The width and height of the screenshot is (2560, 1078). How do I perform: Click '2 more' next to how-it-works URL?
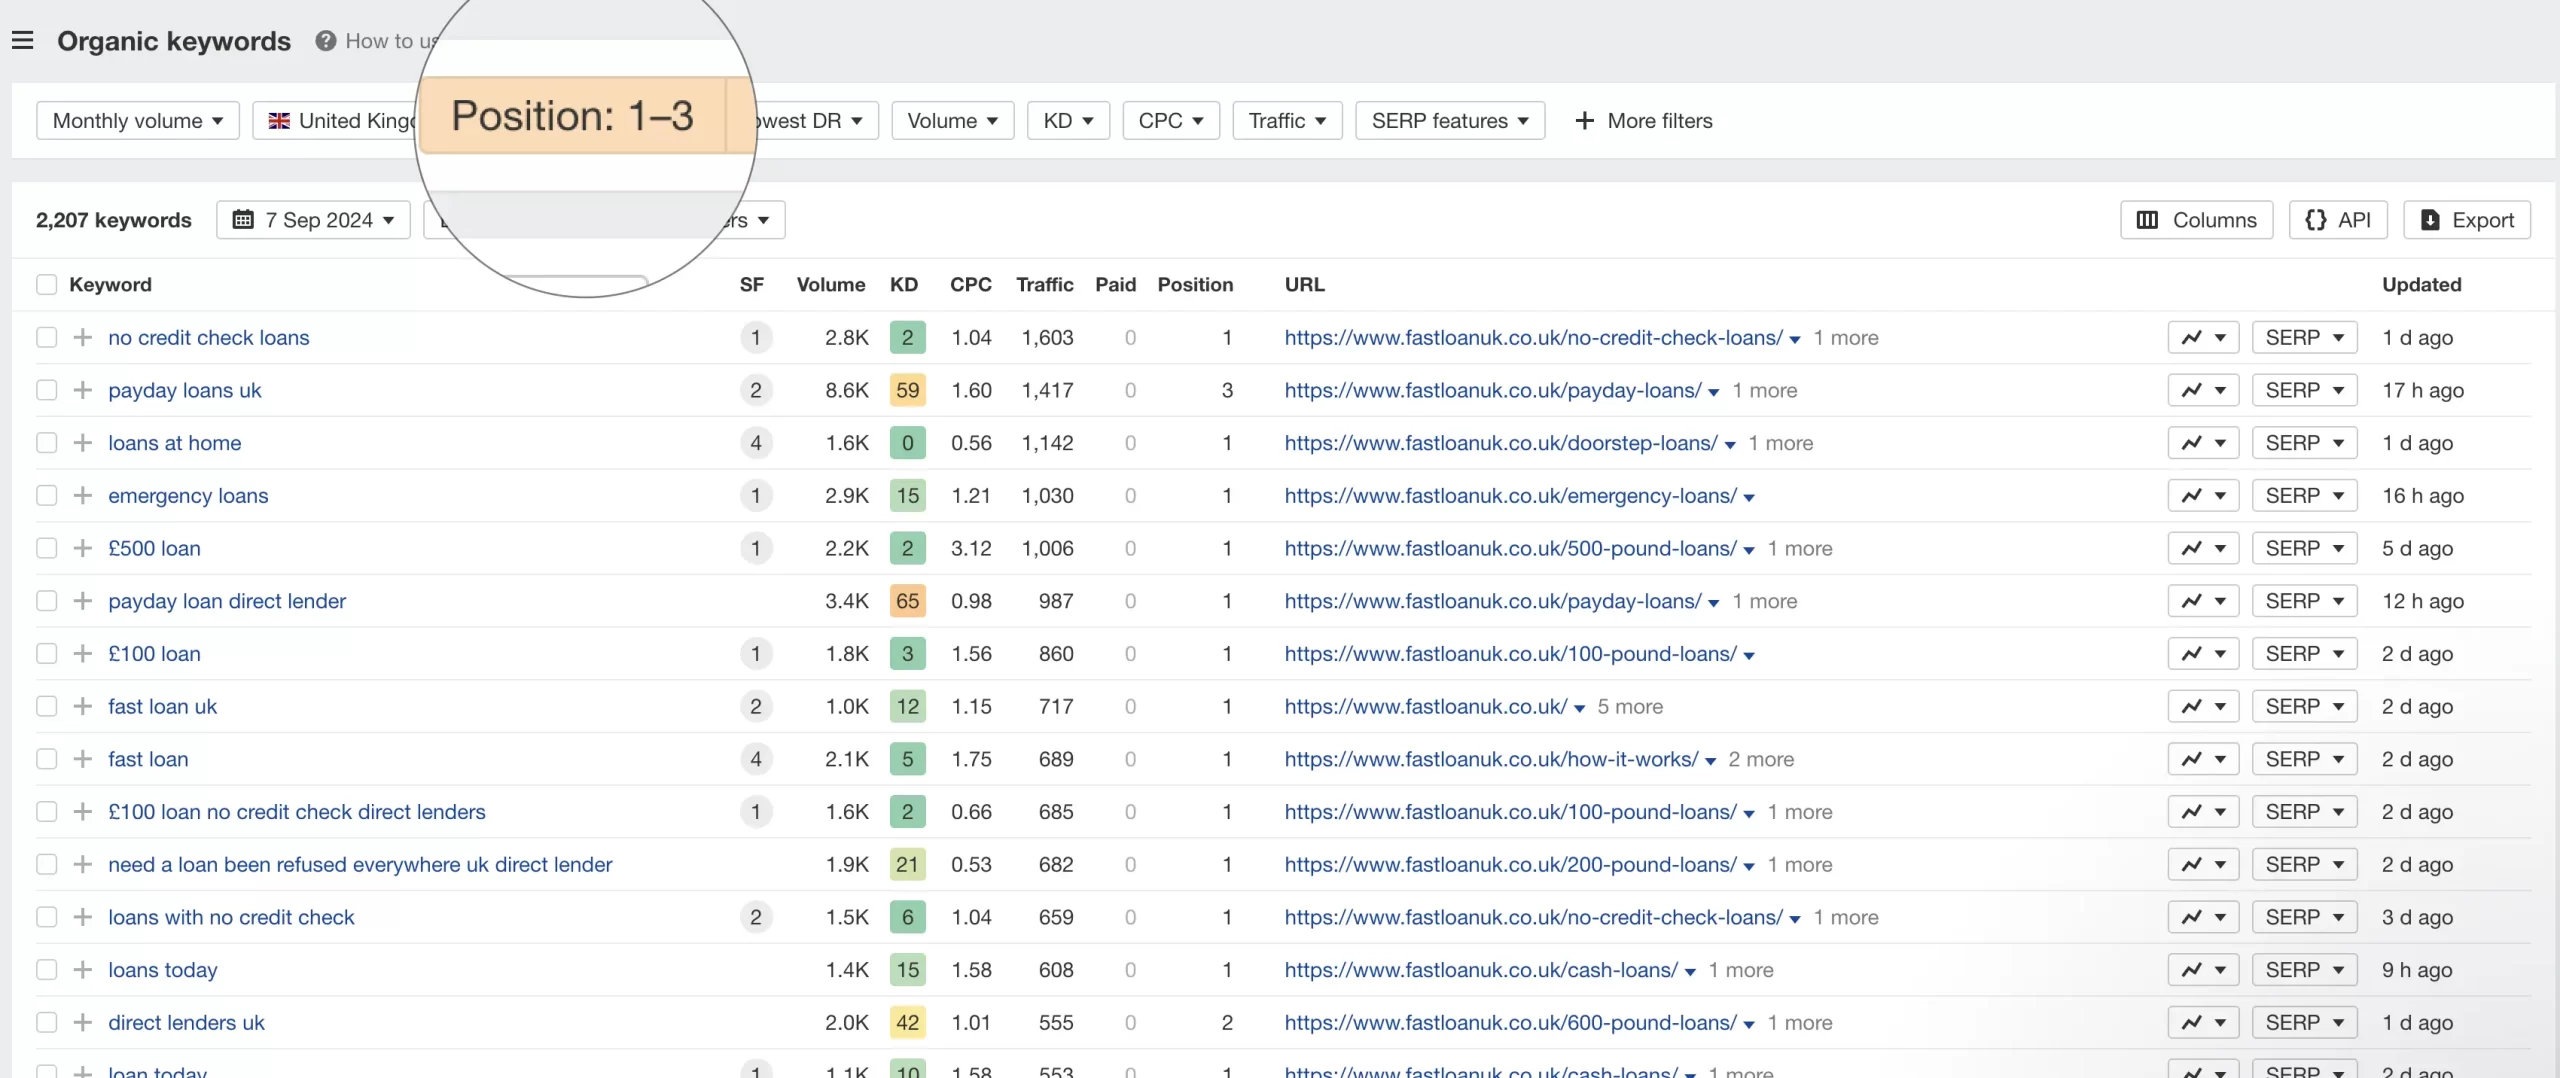1761,760
